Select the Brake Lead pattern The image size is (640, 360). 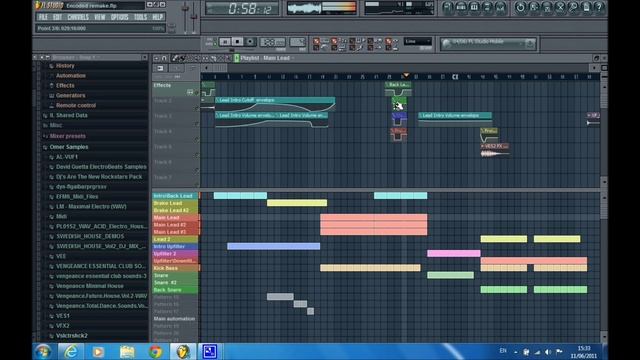pos(176,203)
